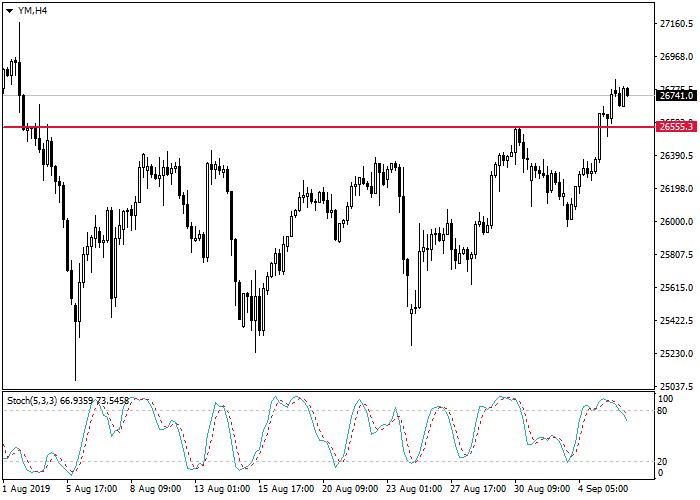Click the 100 level on stochastic scale
700x500 pixels.
click(x=664, y=398)
